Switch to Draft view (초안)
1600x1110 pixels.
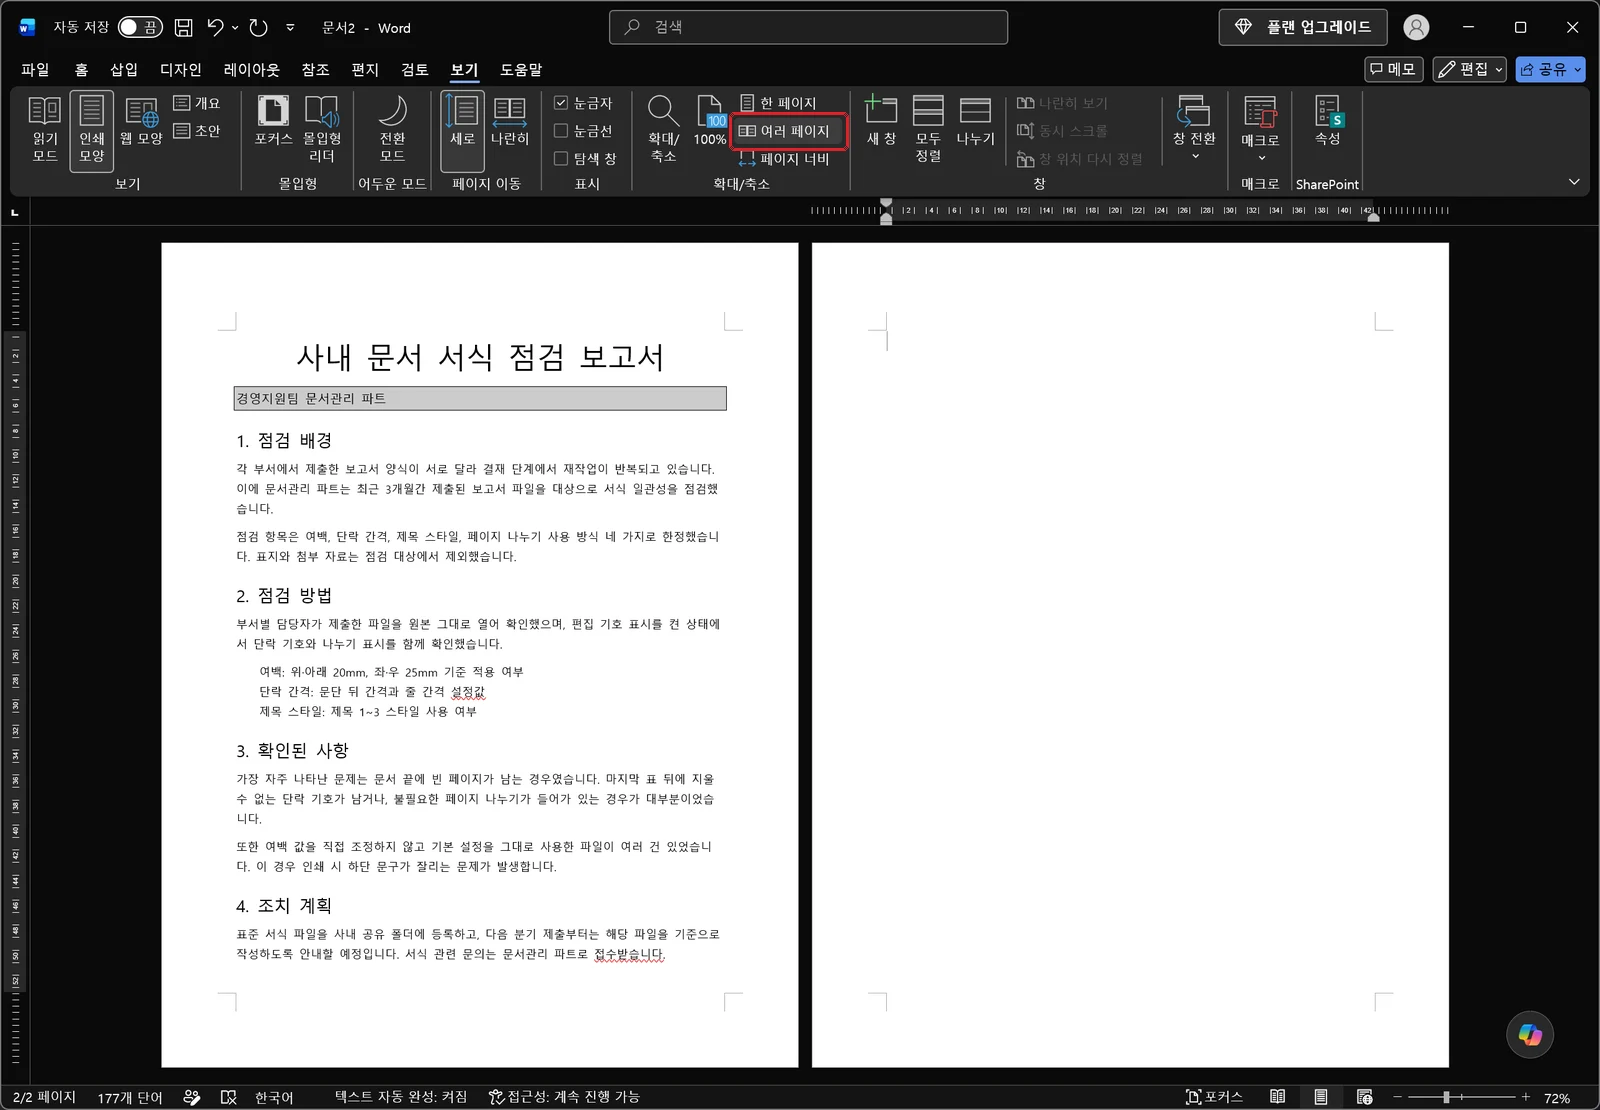197,131
